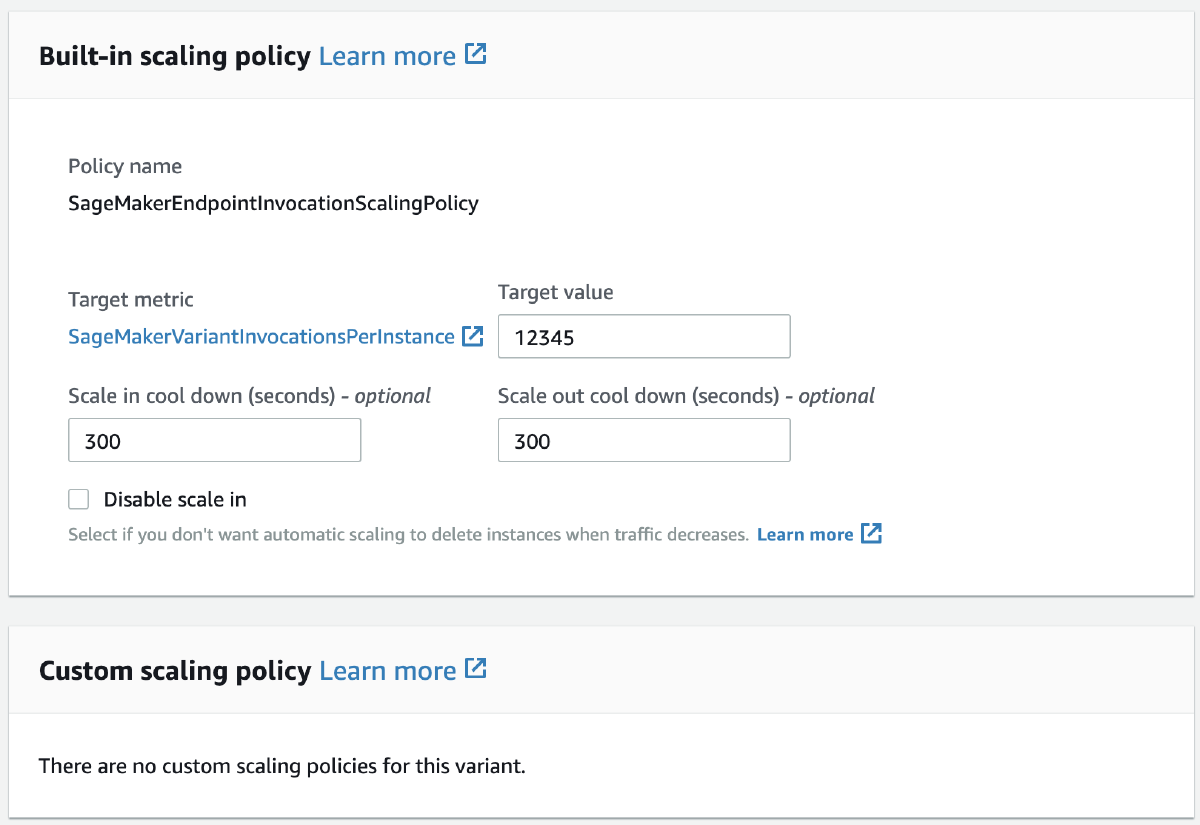This screenshot has width=1200, height=825.
Task: Select SageMakerEndpointInvocationScalingPolicy policy name text
Action: point(273,203)
